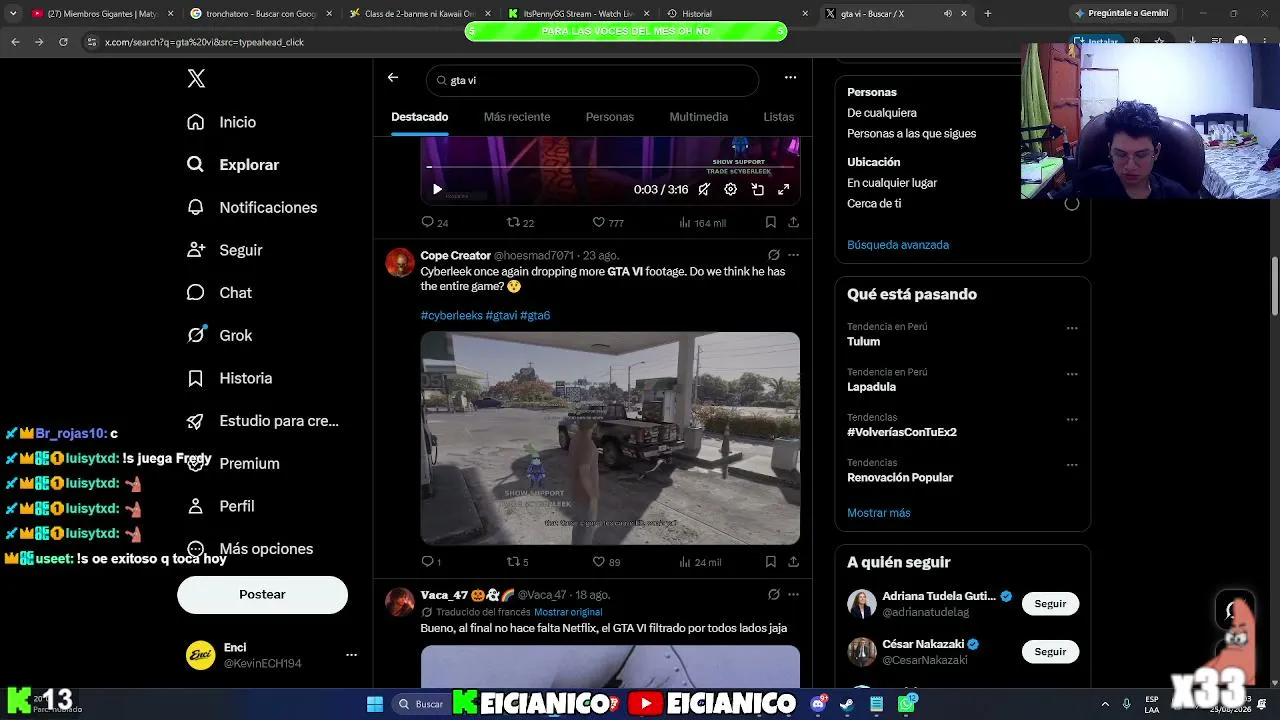Open Notificaciones from the sidebar
1280x720 pixels.
pos(252,207)
